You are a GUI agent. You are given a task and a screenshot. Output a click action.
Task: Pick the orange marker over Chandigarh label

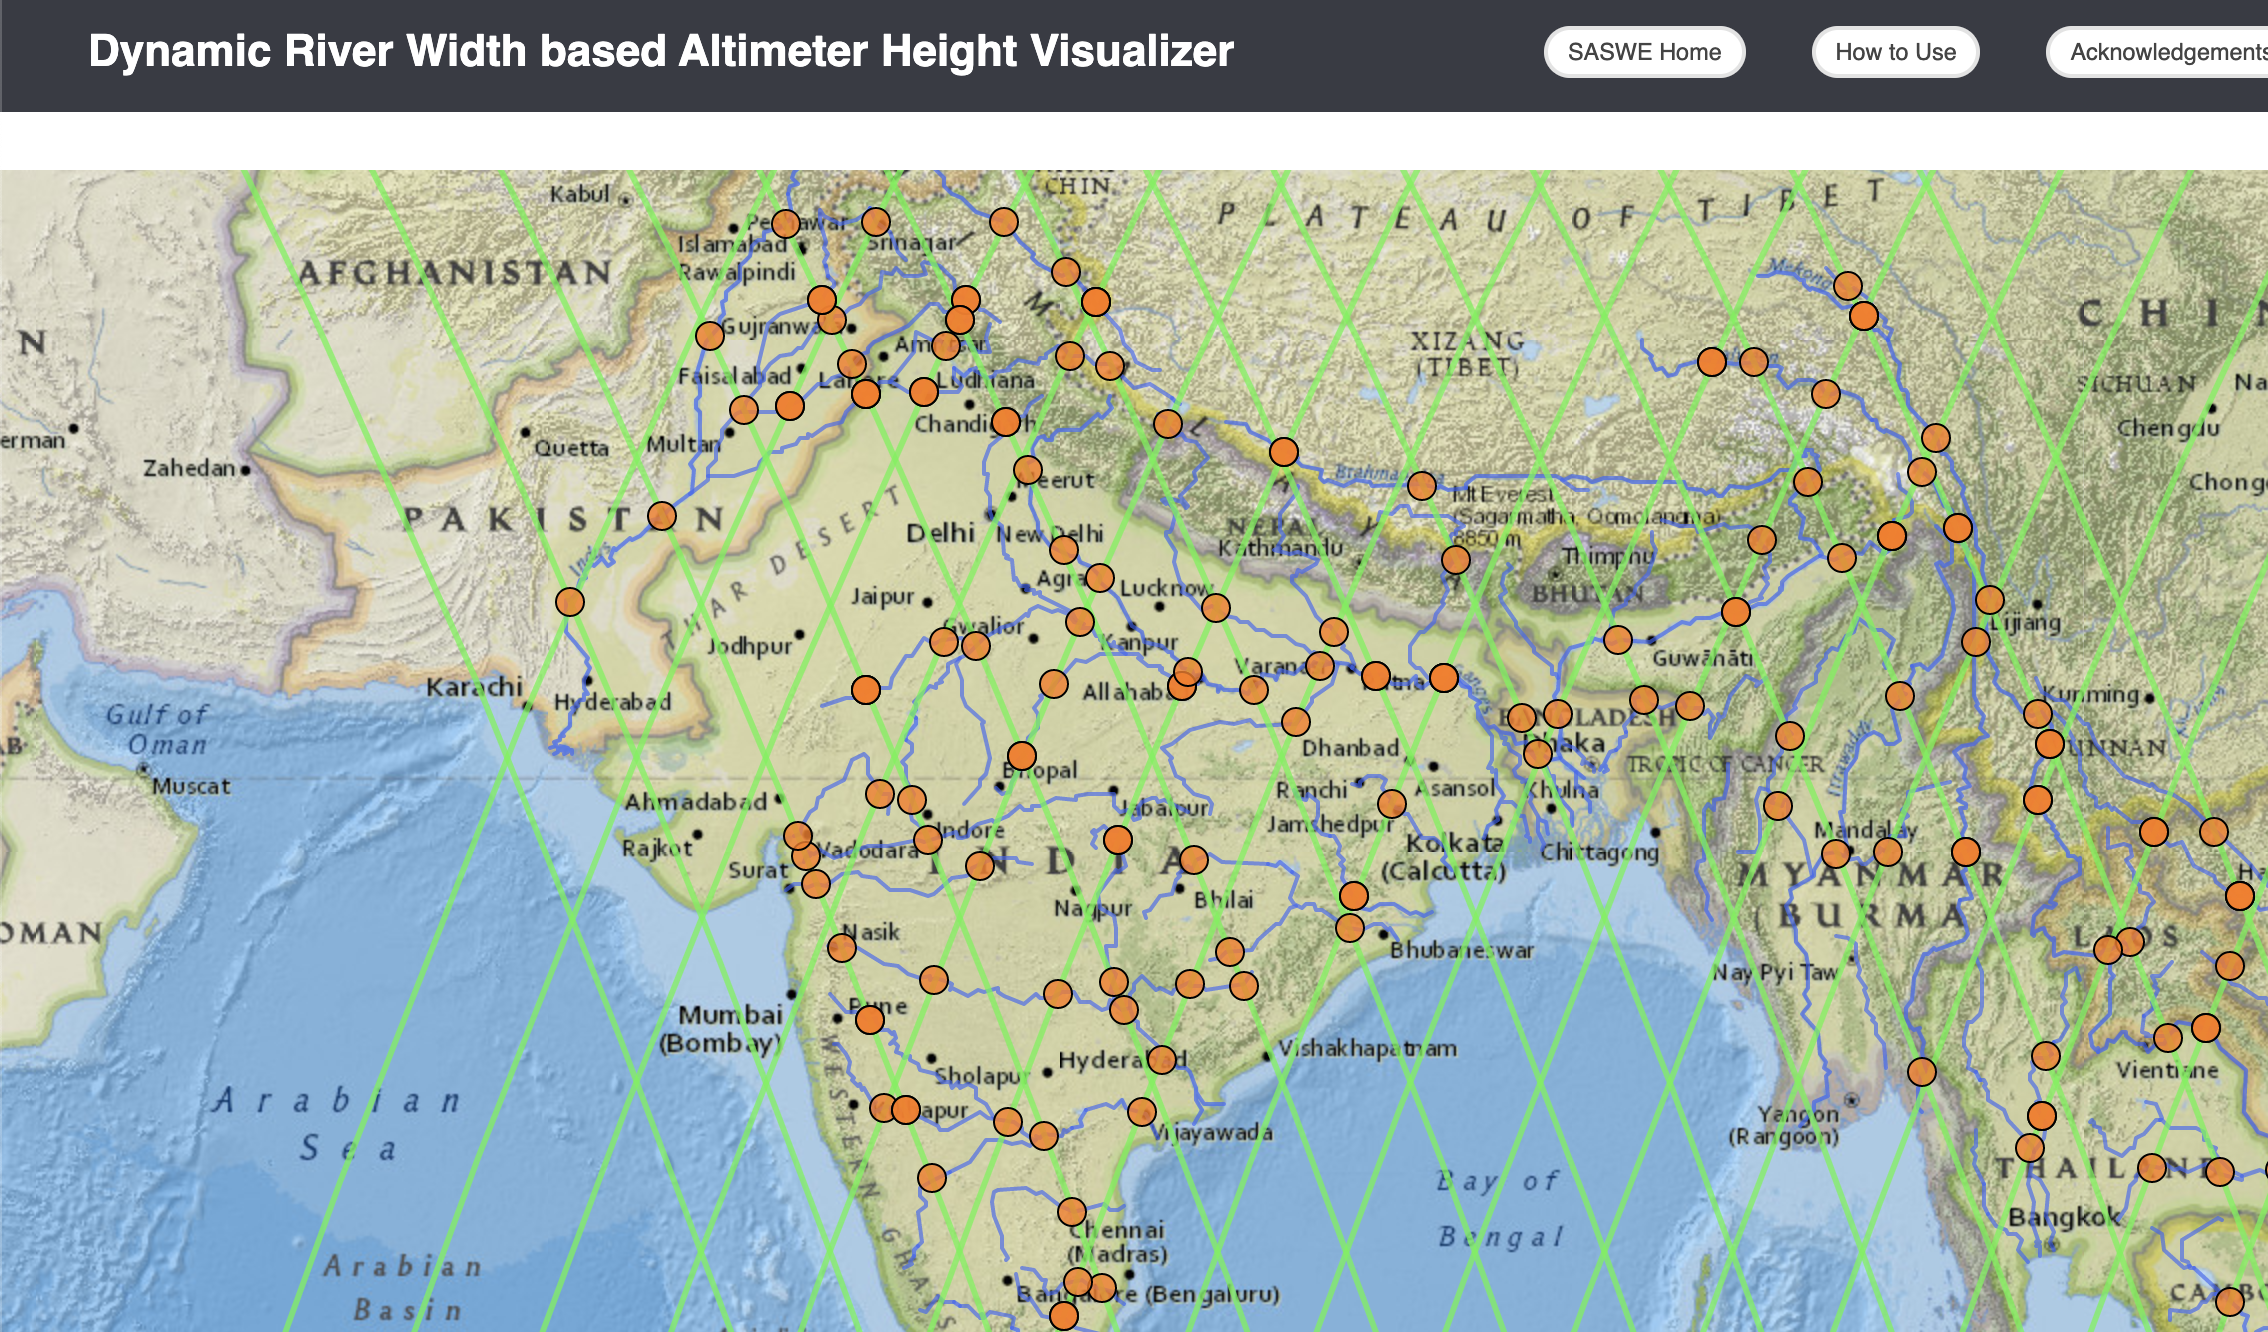[1006, 422]
